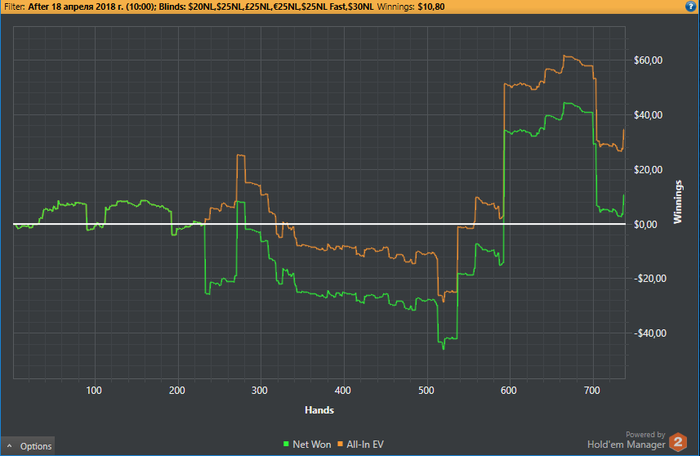This screenshot has height=456, width=700.
Task: Click the $60,00 axis label
Action: (648, 60)
